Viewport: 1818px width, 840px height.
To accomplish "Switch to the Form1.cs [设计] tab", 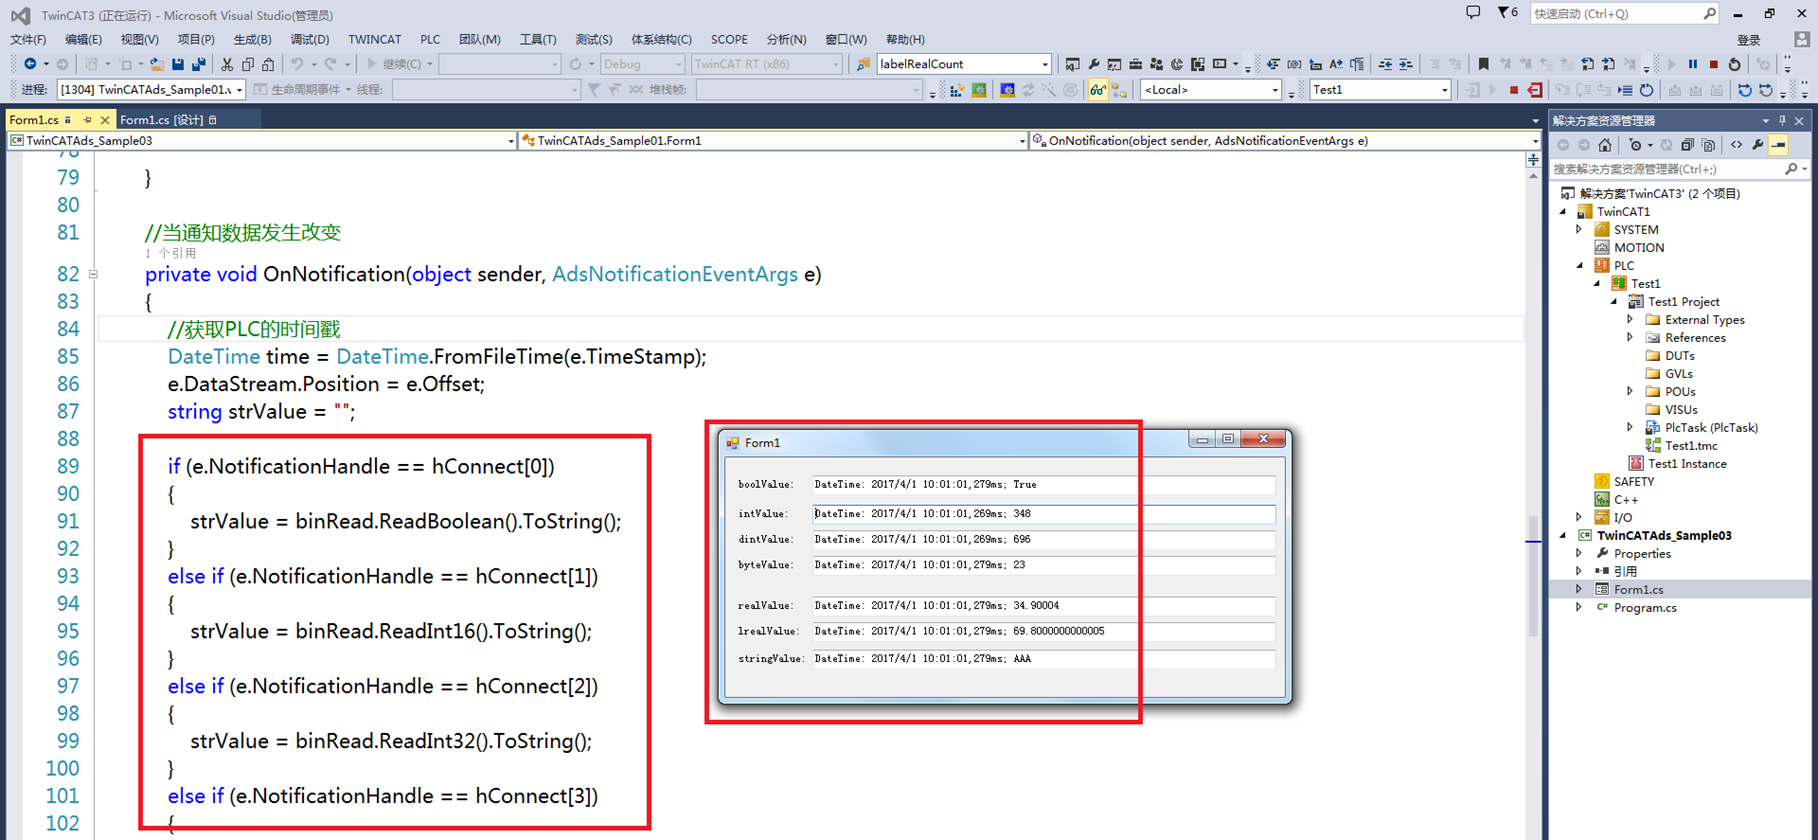I will [x=161, y=120].
